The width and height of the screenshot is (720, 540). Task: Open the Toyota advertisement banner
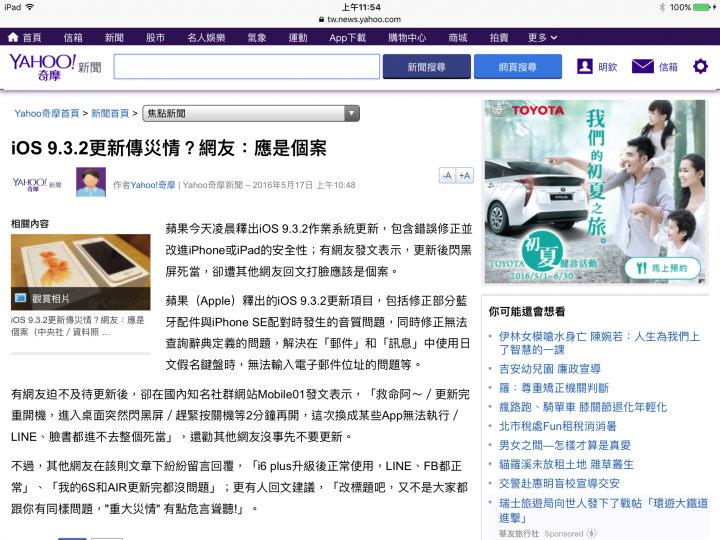point(595,191)
